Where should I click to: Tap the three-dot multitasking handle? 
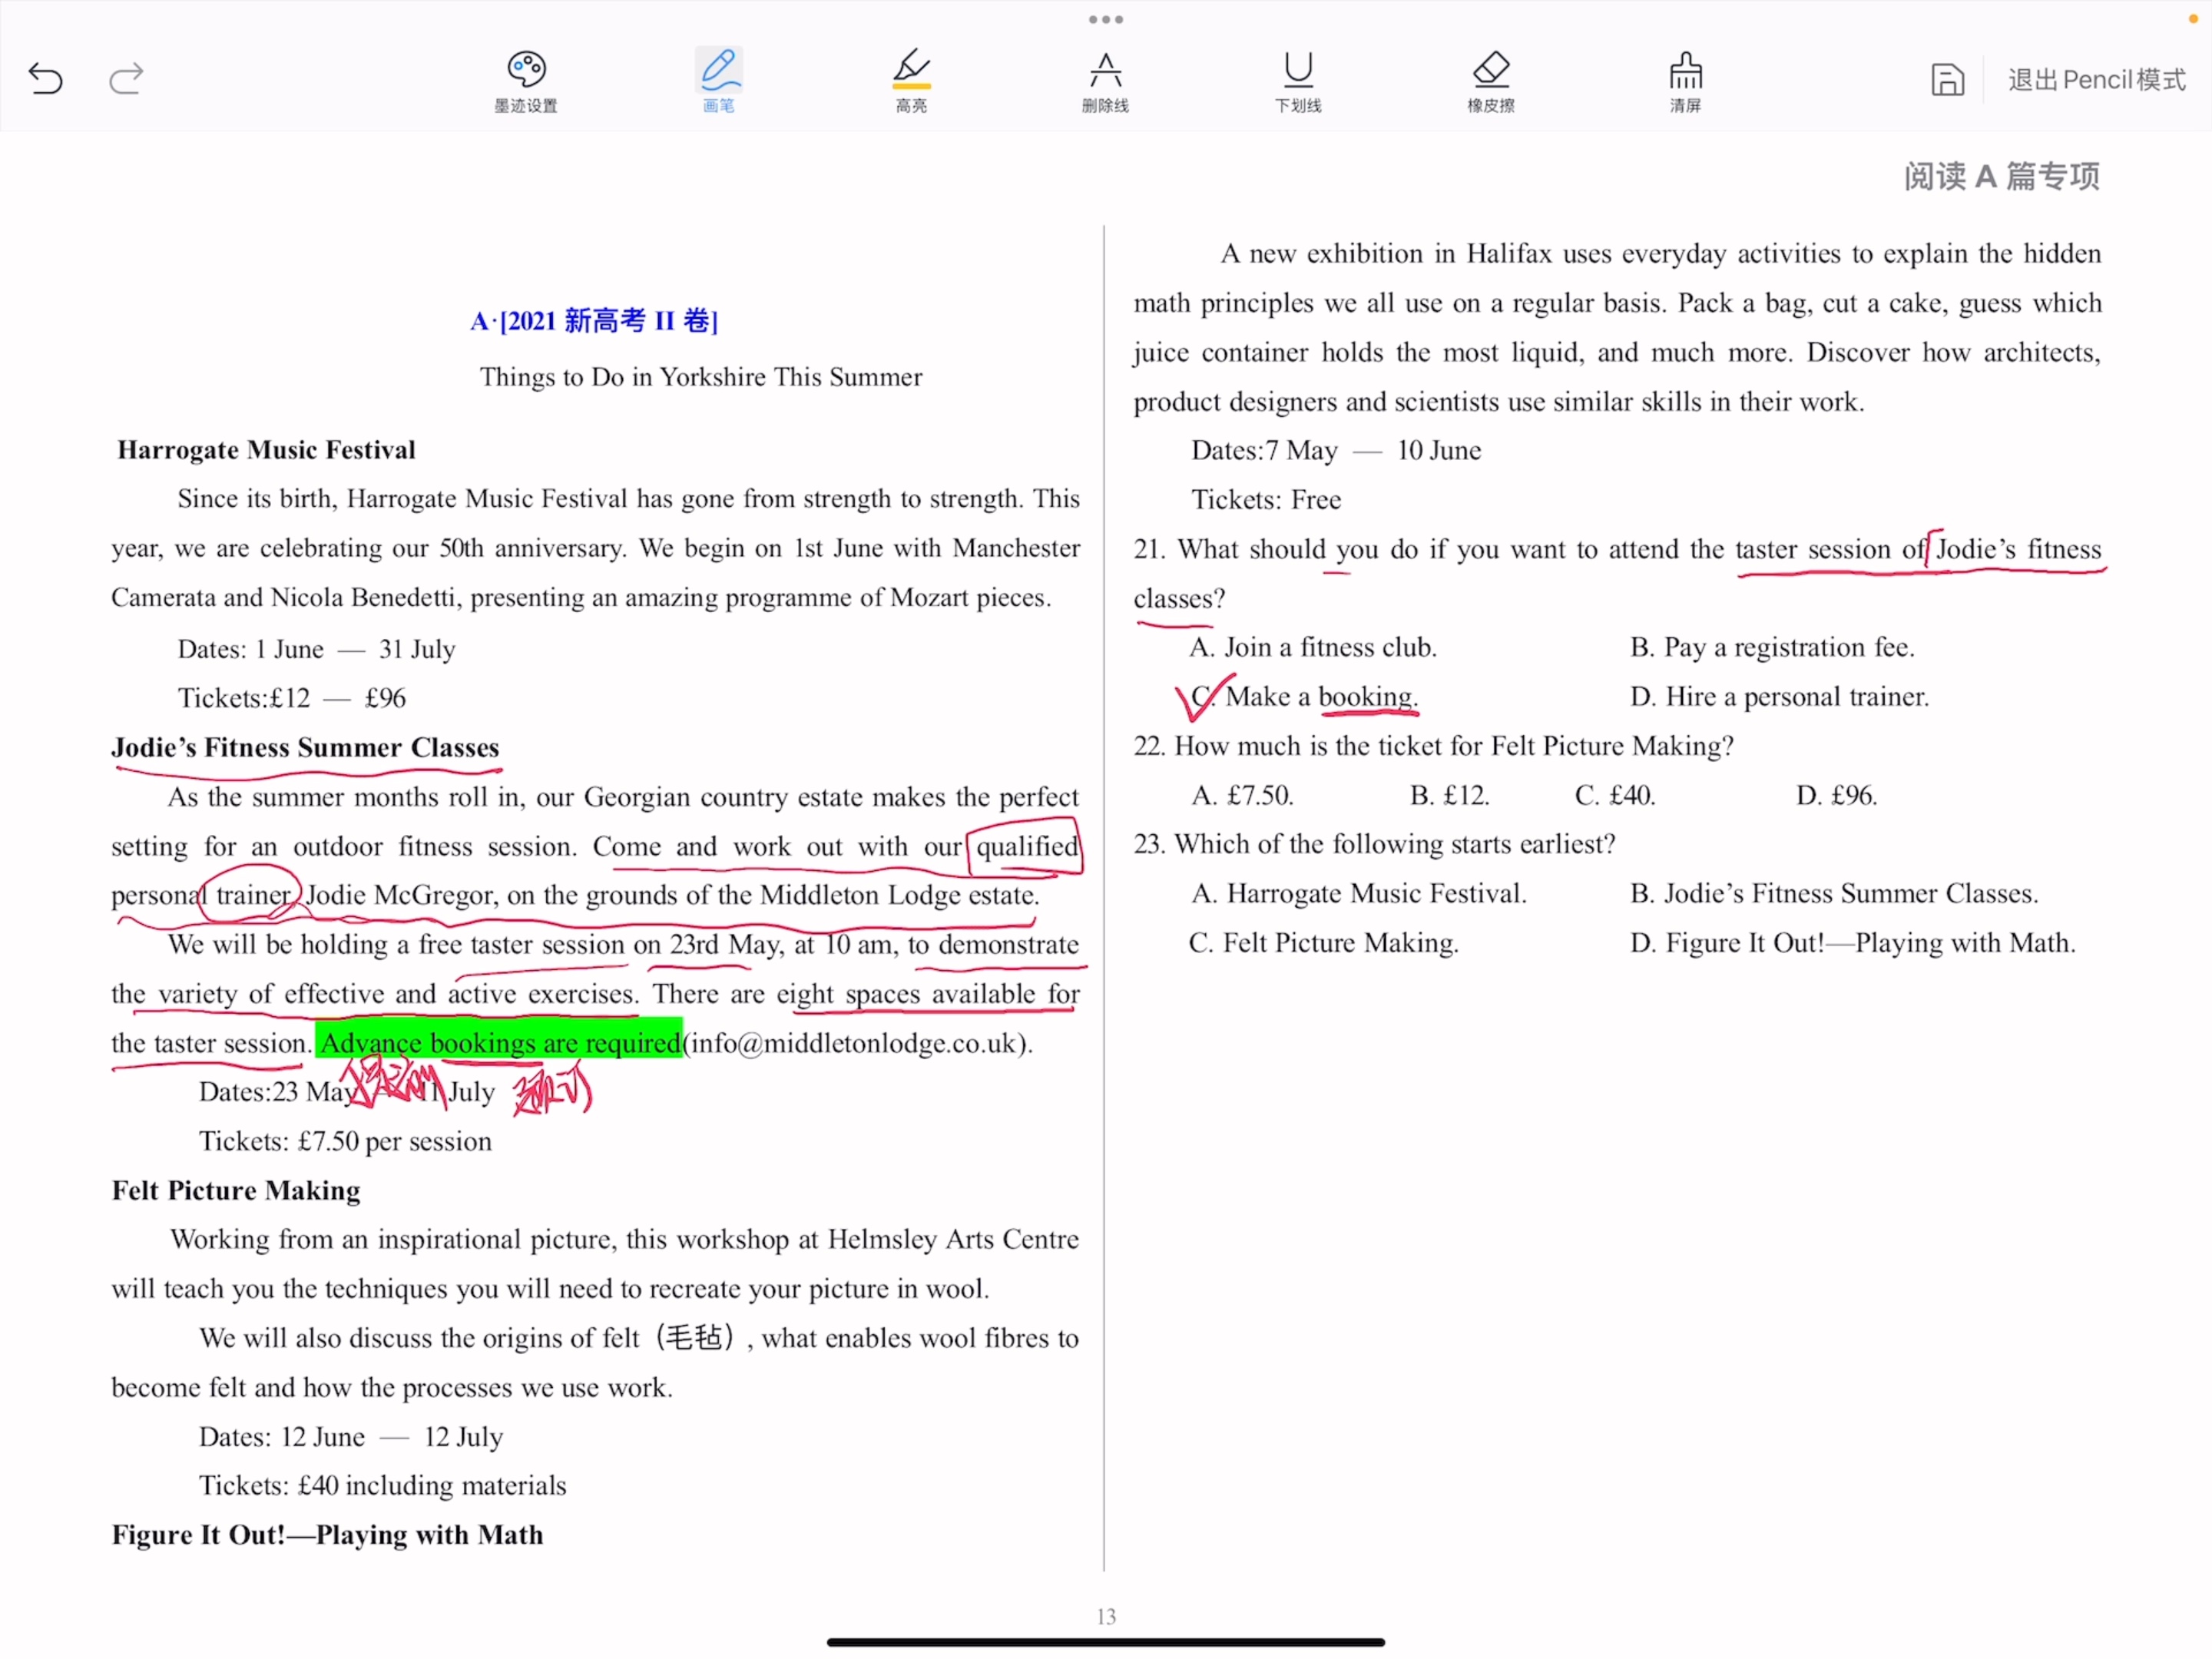[x=1106, y=19]
